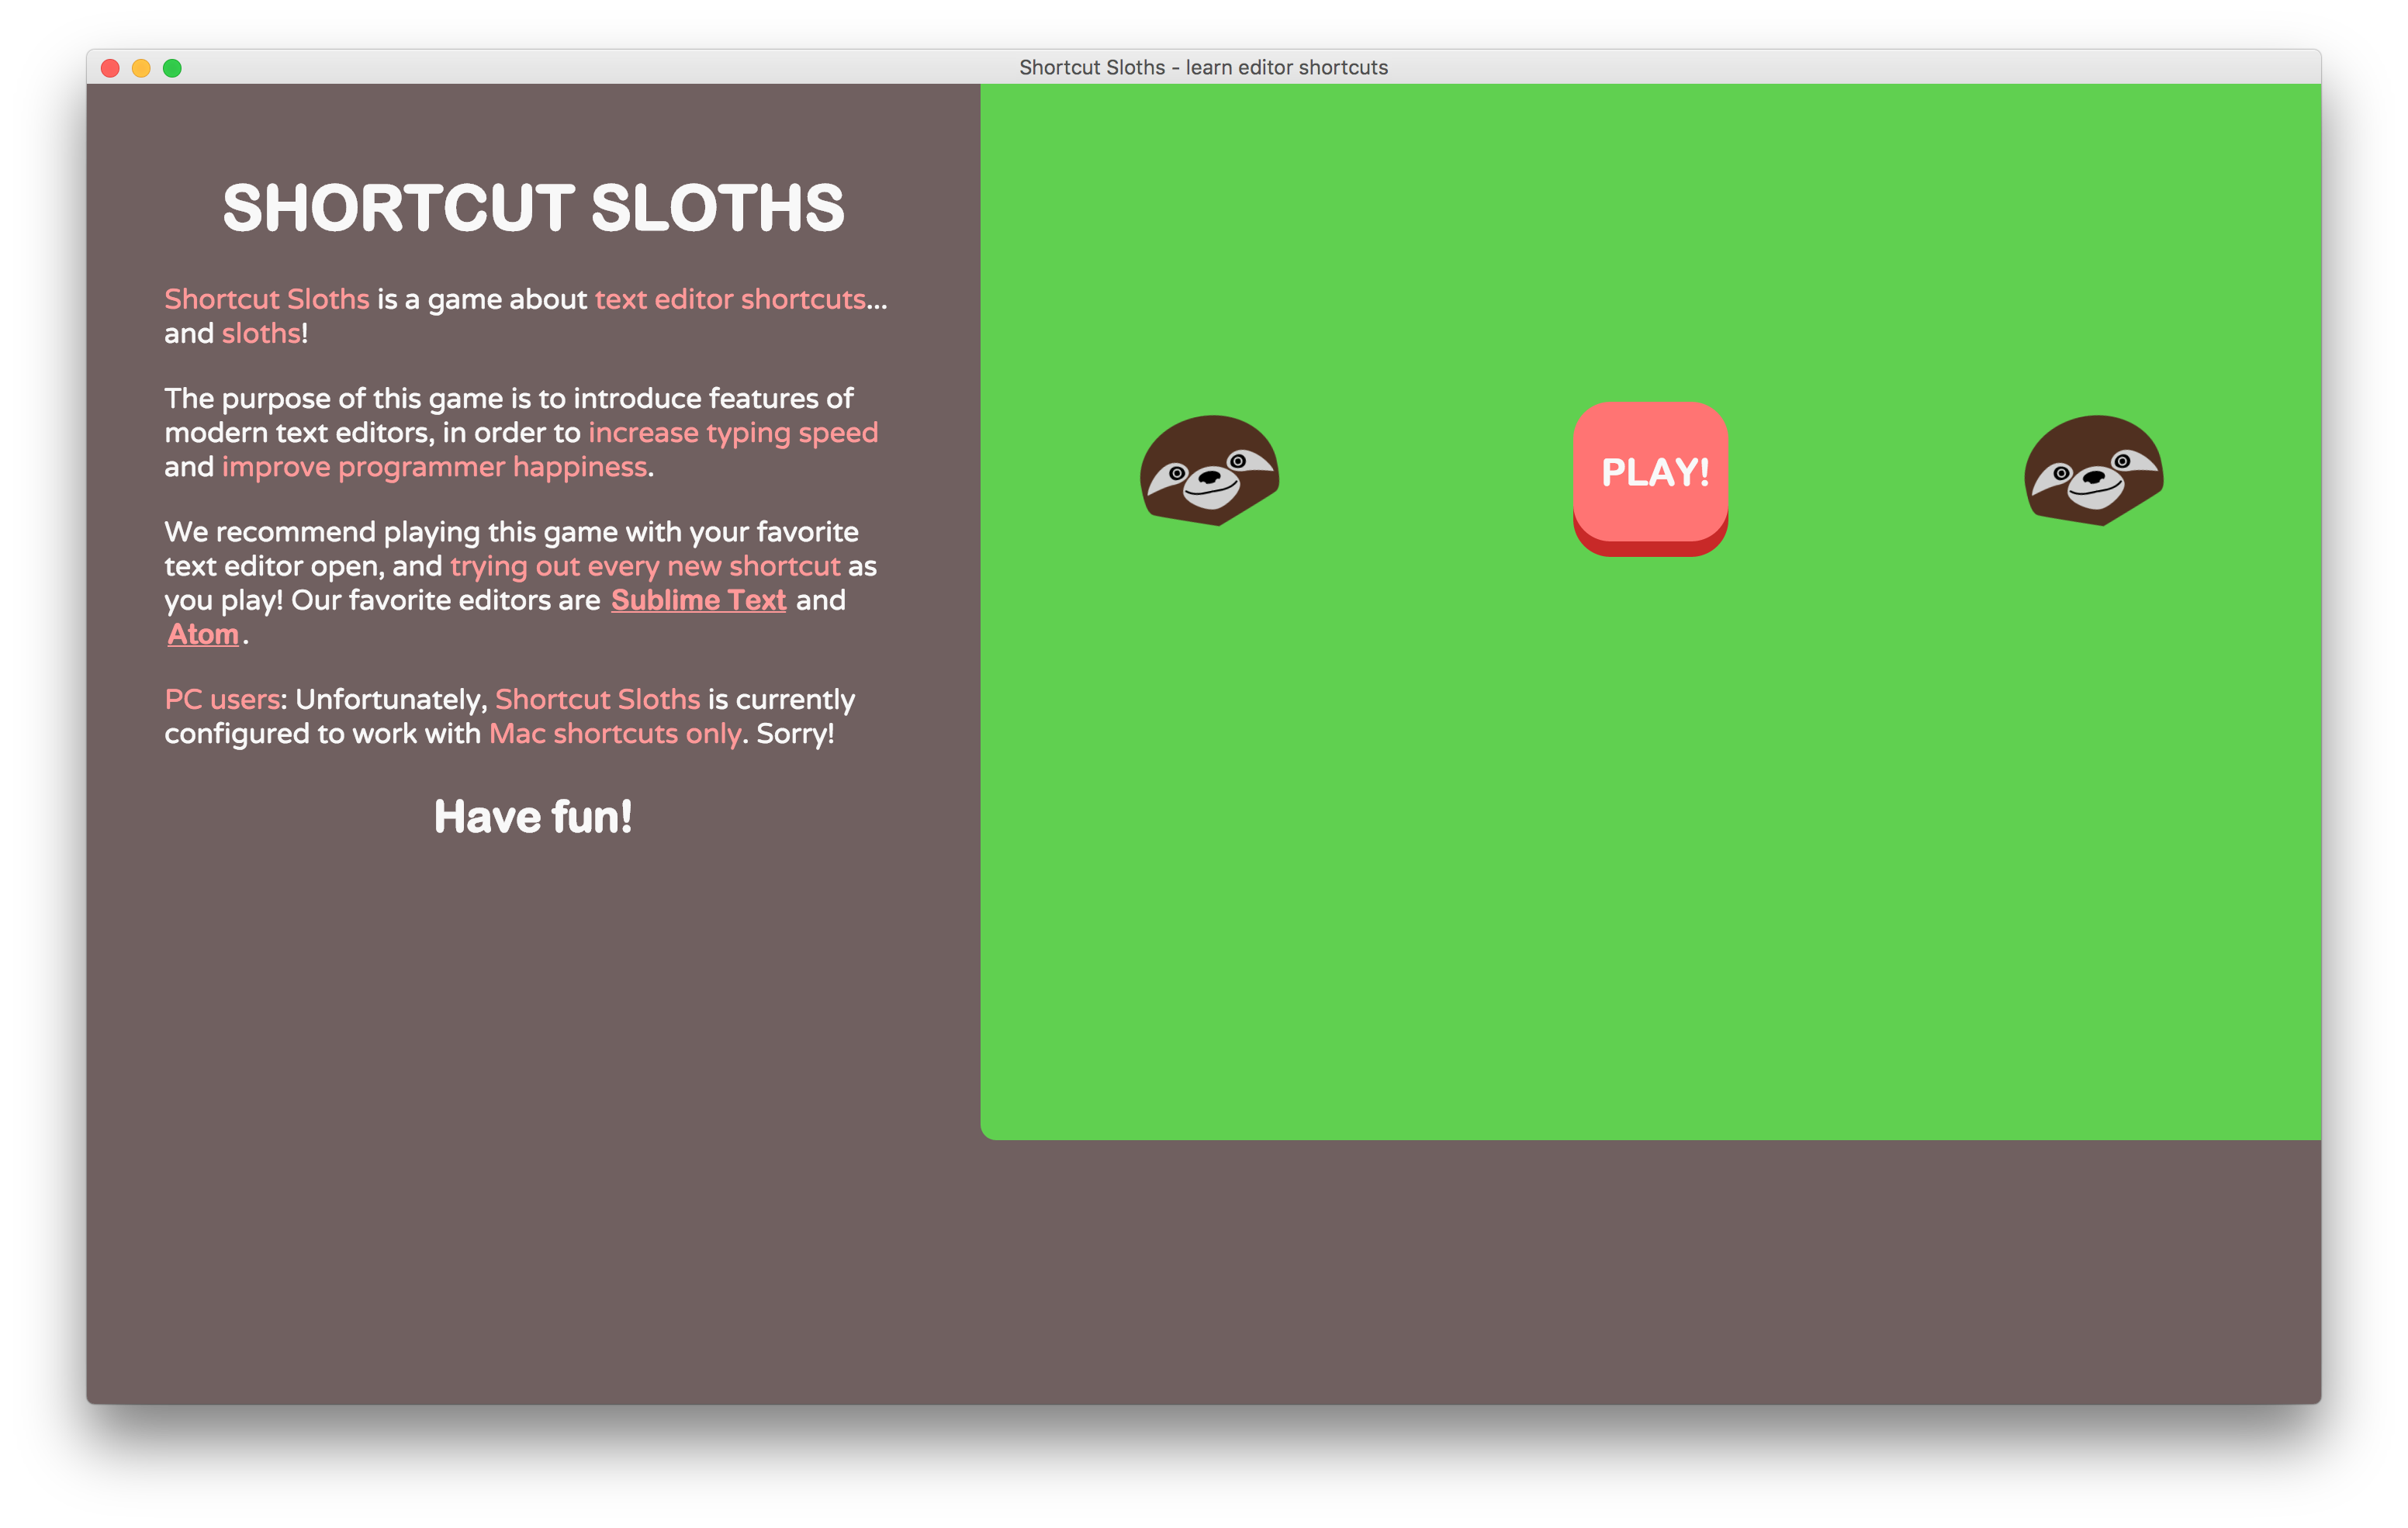Click the yellow minimize window button
This screenshot has height=1528, width=2408.
(x=141, y=68)
